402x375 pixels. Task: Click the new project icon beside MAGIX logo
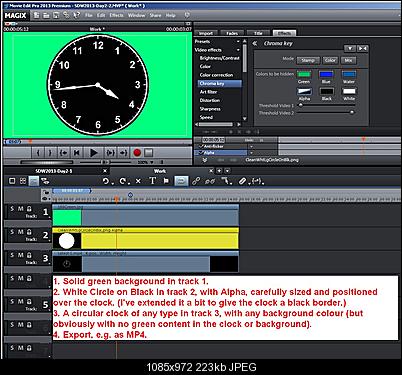(x=36, y=15)
